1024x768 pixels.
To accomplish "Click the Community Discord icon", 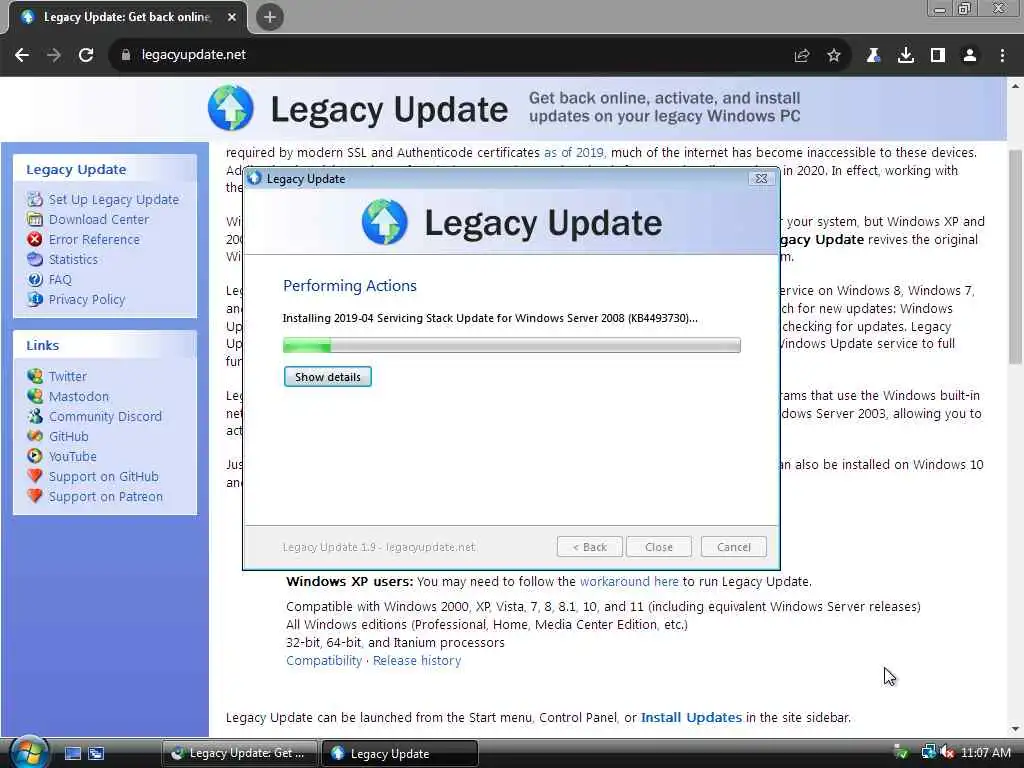I will point(35,416).
